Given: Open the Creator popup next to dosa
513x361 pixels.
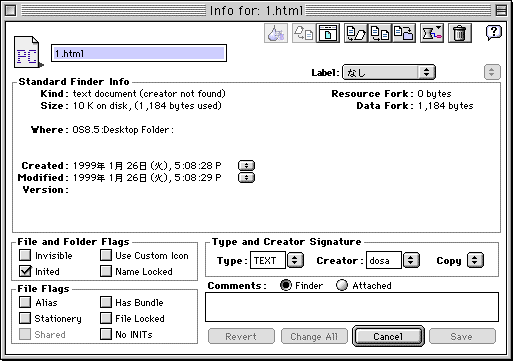Looking at the screenshot, I should pos(411,260).
